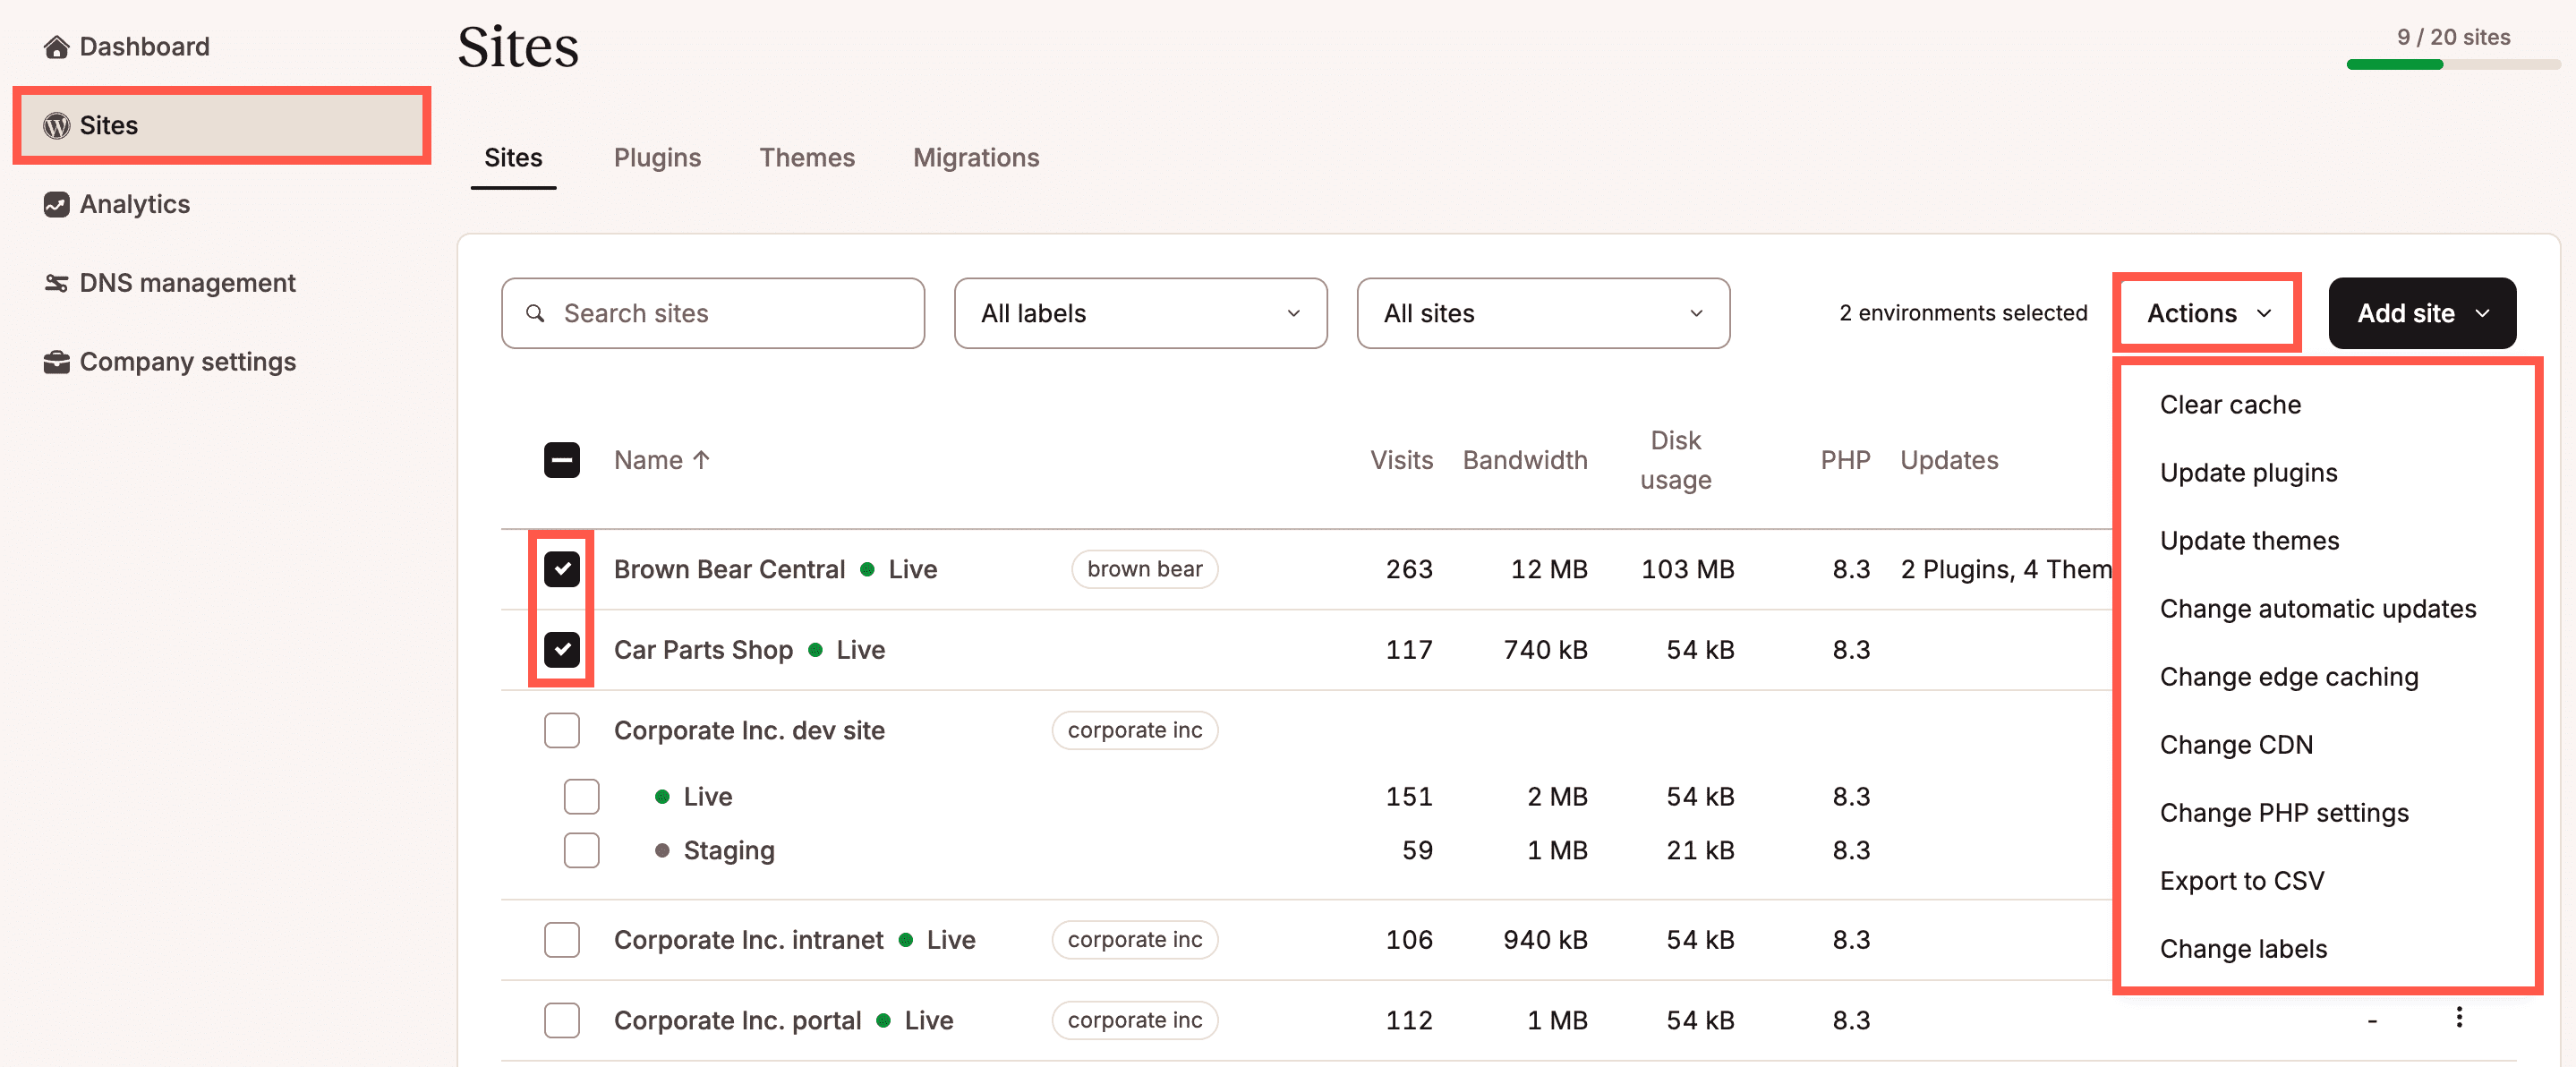The width and height of the screenshot is (2576, 1067).
Task: Select the Migrations tab
Action: coord(975,157)
